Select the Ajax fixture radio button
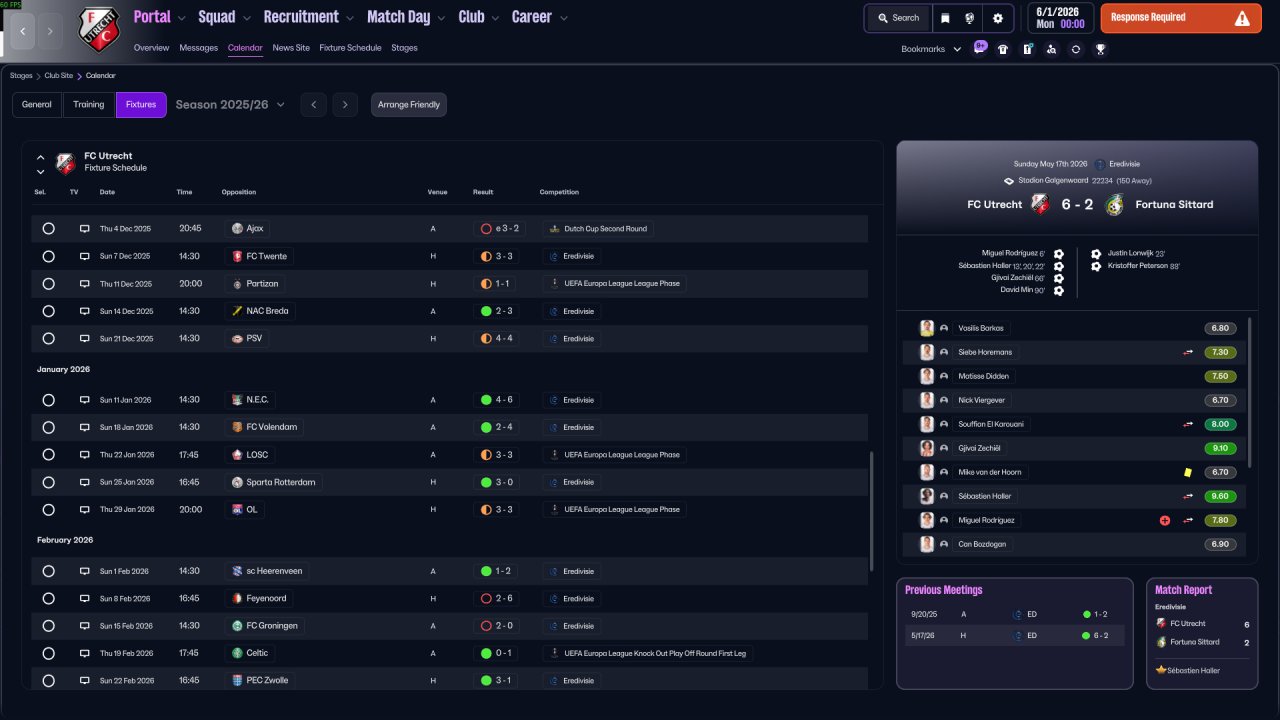The image size is (1280, 720). 48,229
